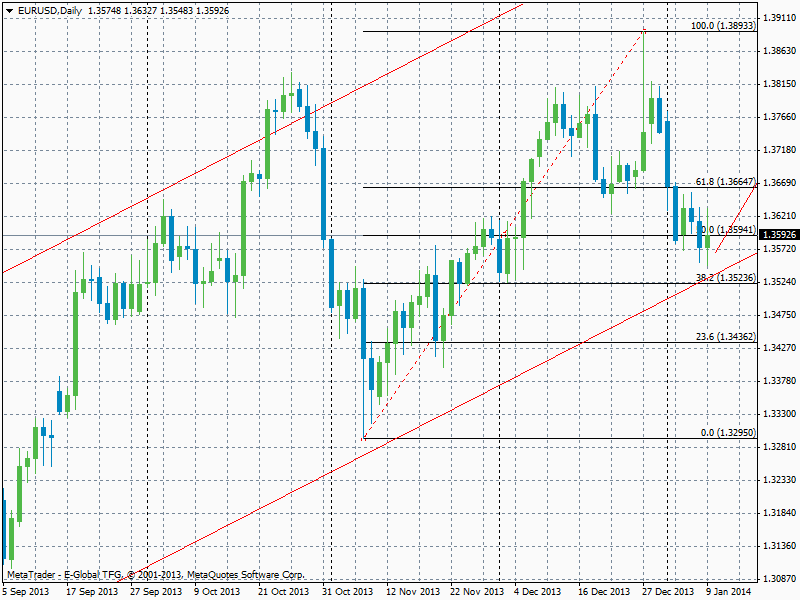
Task: Select the 61.8 (1.36647) Fibonacci level label
Action: click(x=726, y=182)
